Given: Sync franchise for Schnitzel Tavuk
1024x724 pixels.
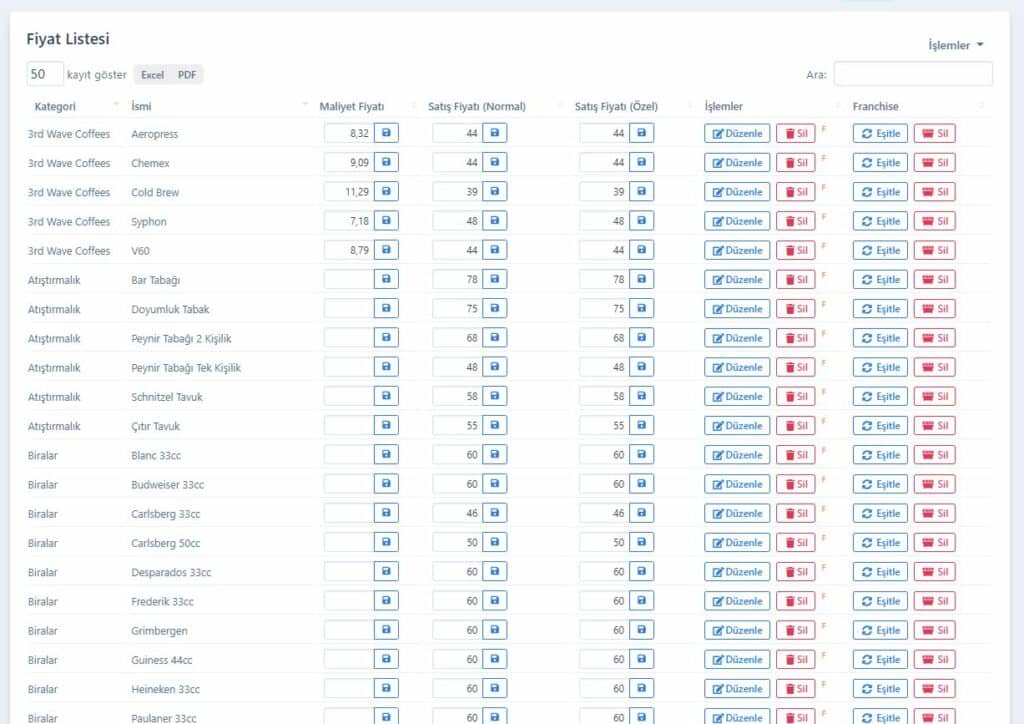Looking at the screenshot, I should tap(880, 396).
